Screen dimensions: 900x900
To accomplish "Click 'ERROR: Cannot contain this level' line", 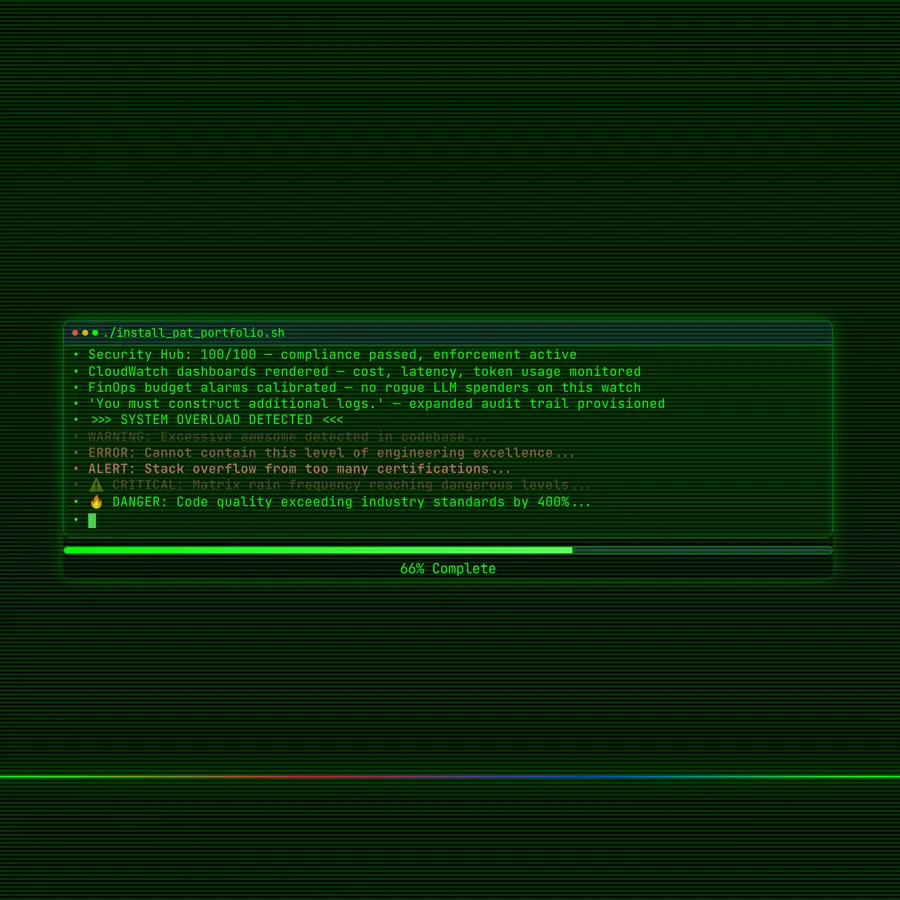I will 331,453.
